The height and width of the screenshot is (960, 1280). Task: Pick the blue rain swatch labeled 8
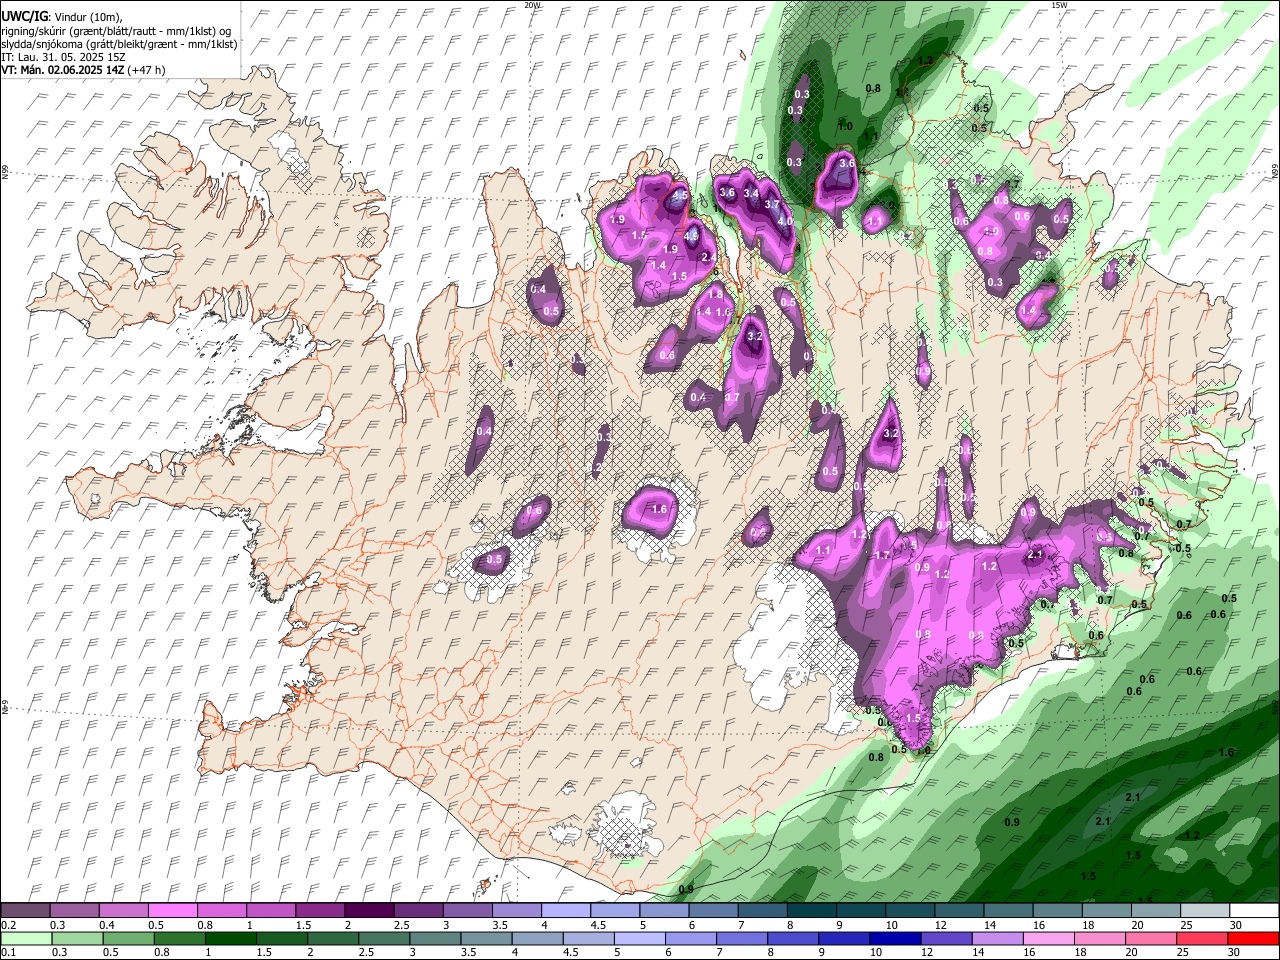tap(792, 939)
